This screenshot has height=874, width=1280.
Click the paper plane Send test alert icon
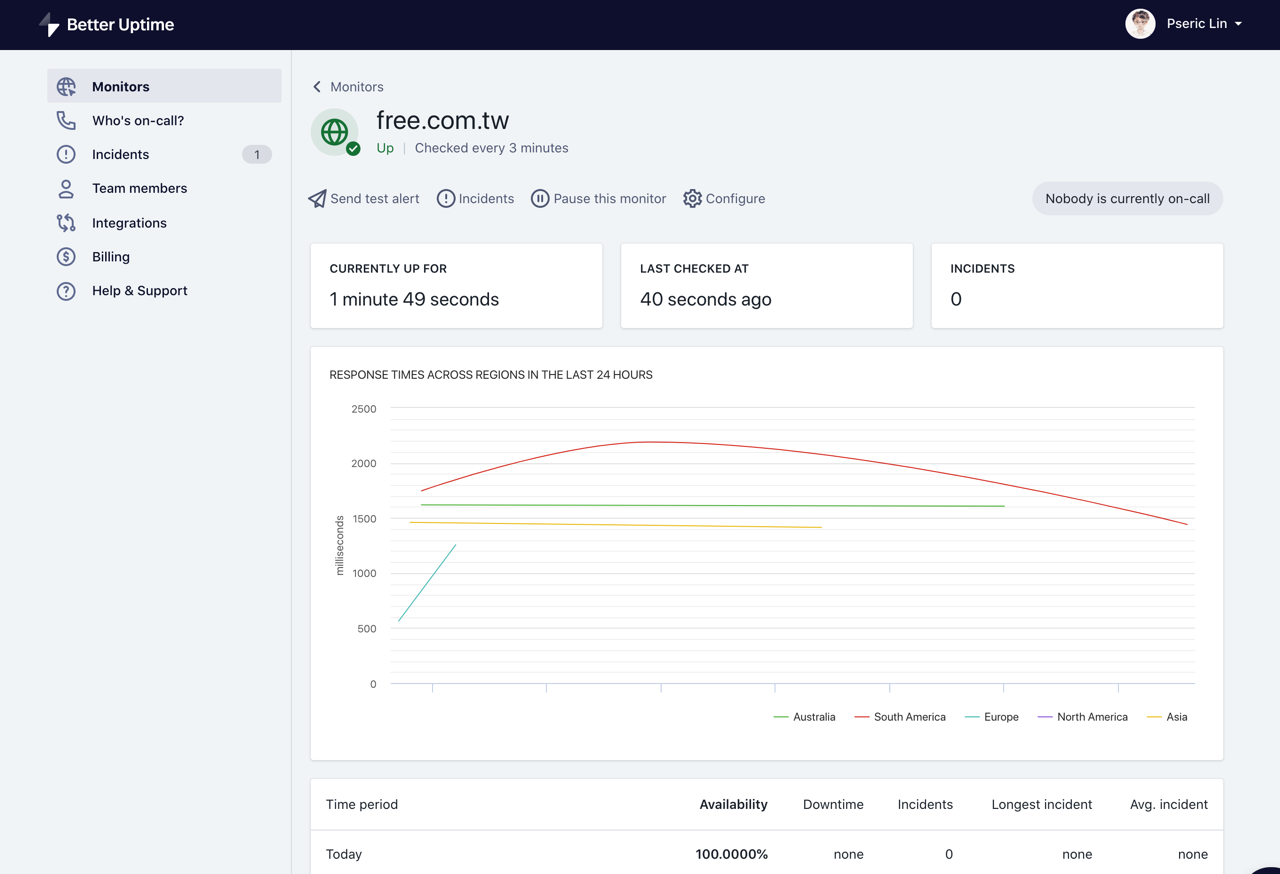(317, 199)
